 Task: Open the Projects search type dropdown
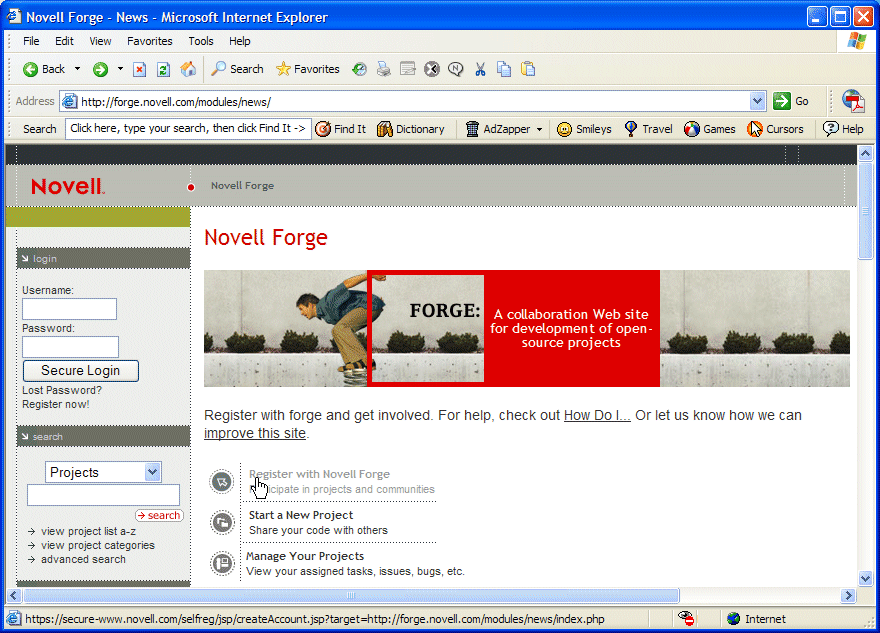(x=103, y=473)
